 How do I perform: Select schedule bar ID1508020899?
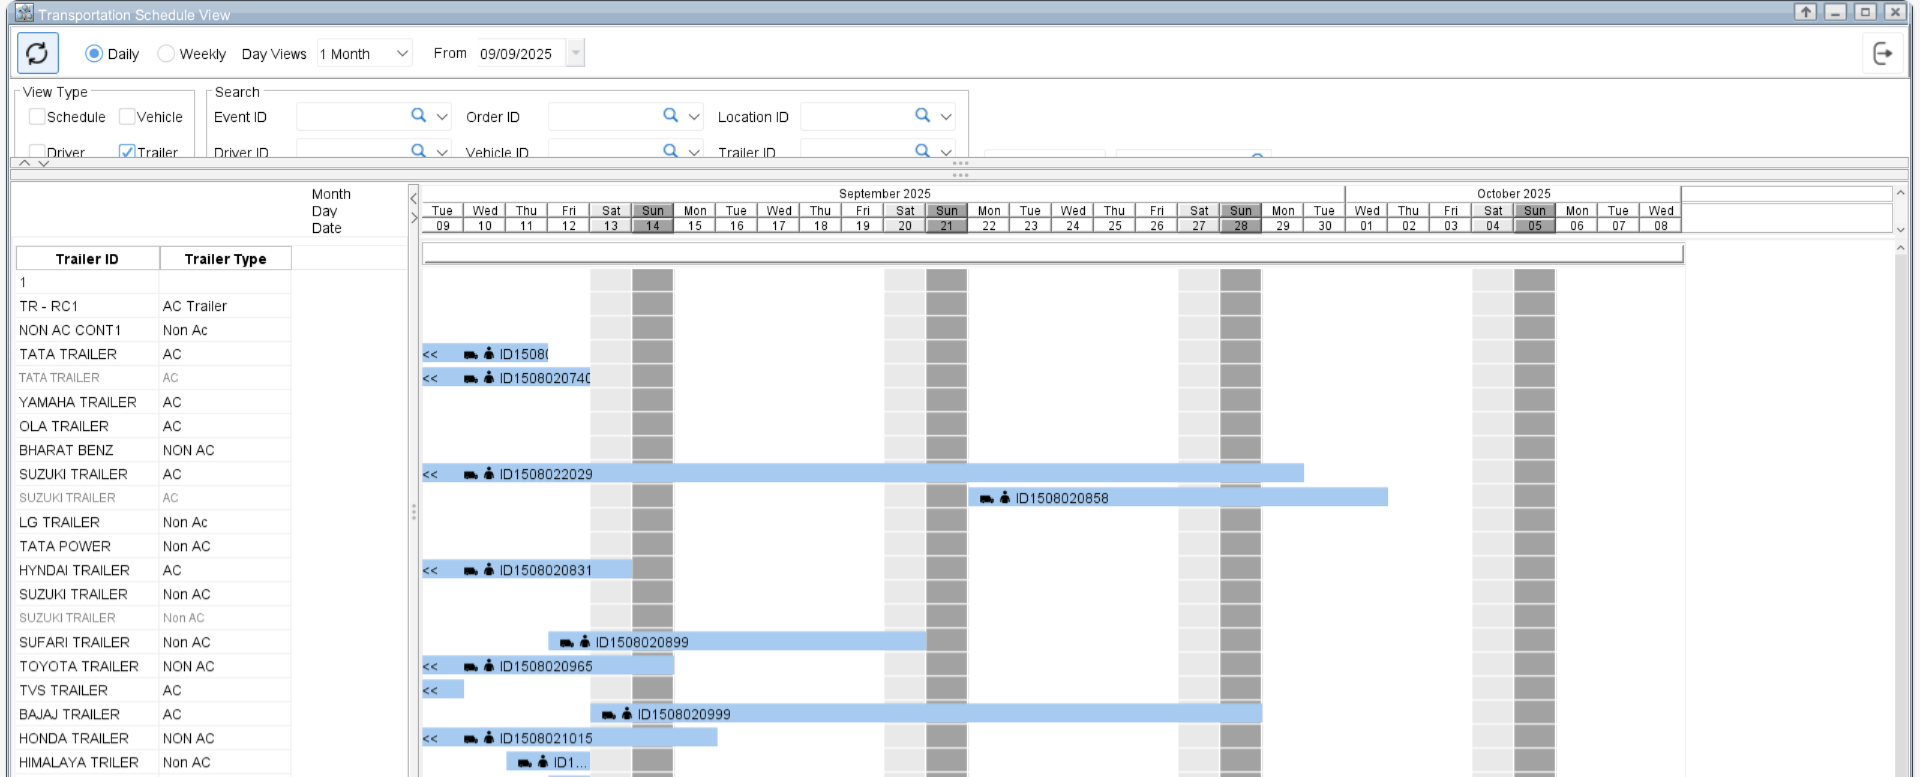(x=738, y=642)
